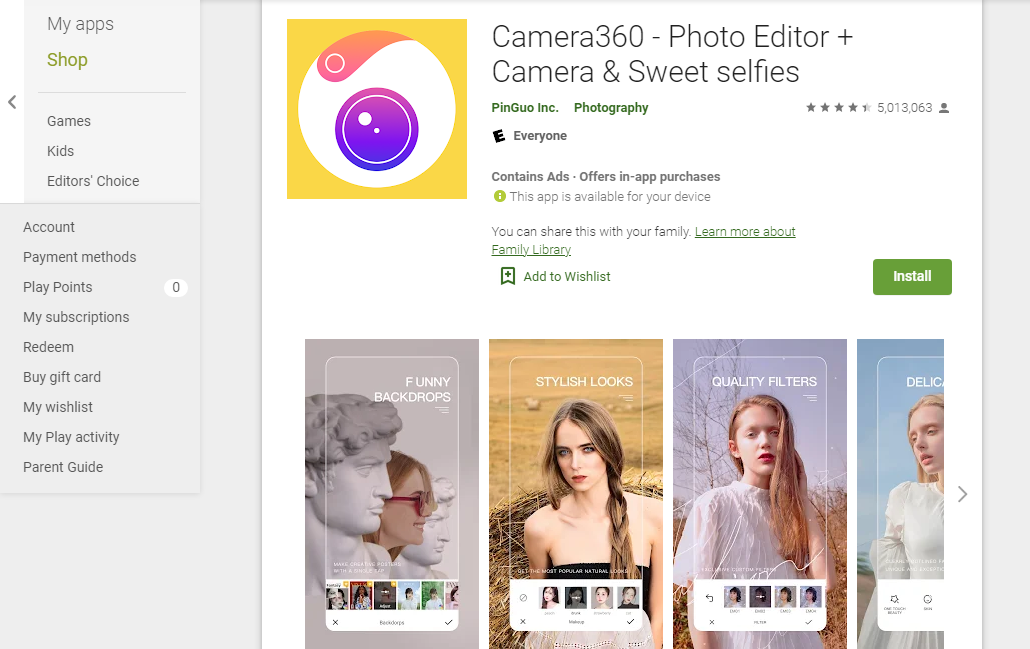This screenshot has height=649, width=1030.
Task: Click the Camera360 app icon
Action: (377, 109)
